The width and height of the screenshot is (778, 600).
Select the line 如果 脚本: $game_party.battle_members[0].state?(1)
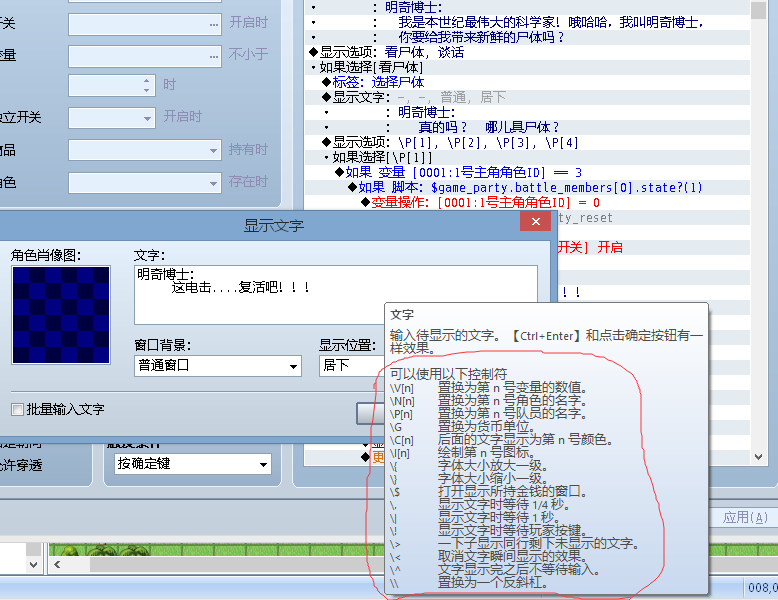coord(527,188)
